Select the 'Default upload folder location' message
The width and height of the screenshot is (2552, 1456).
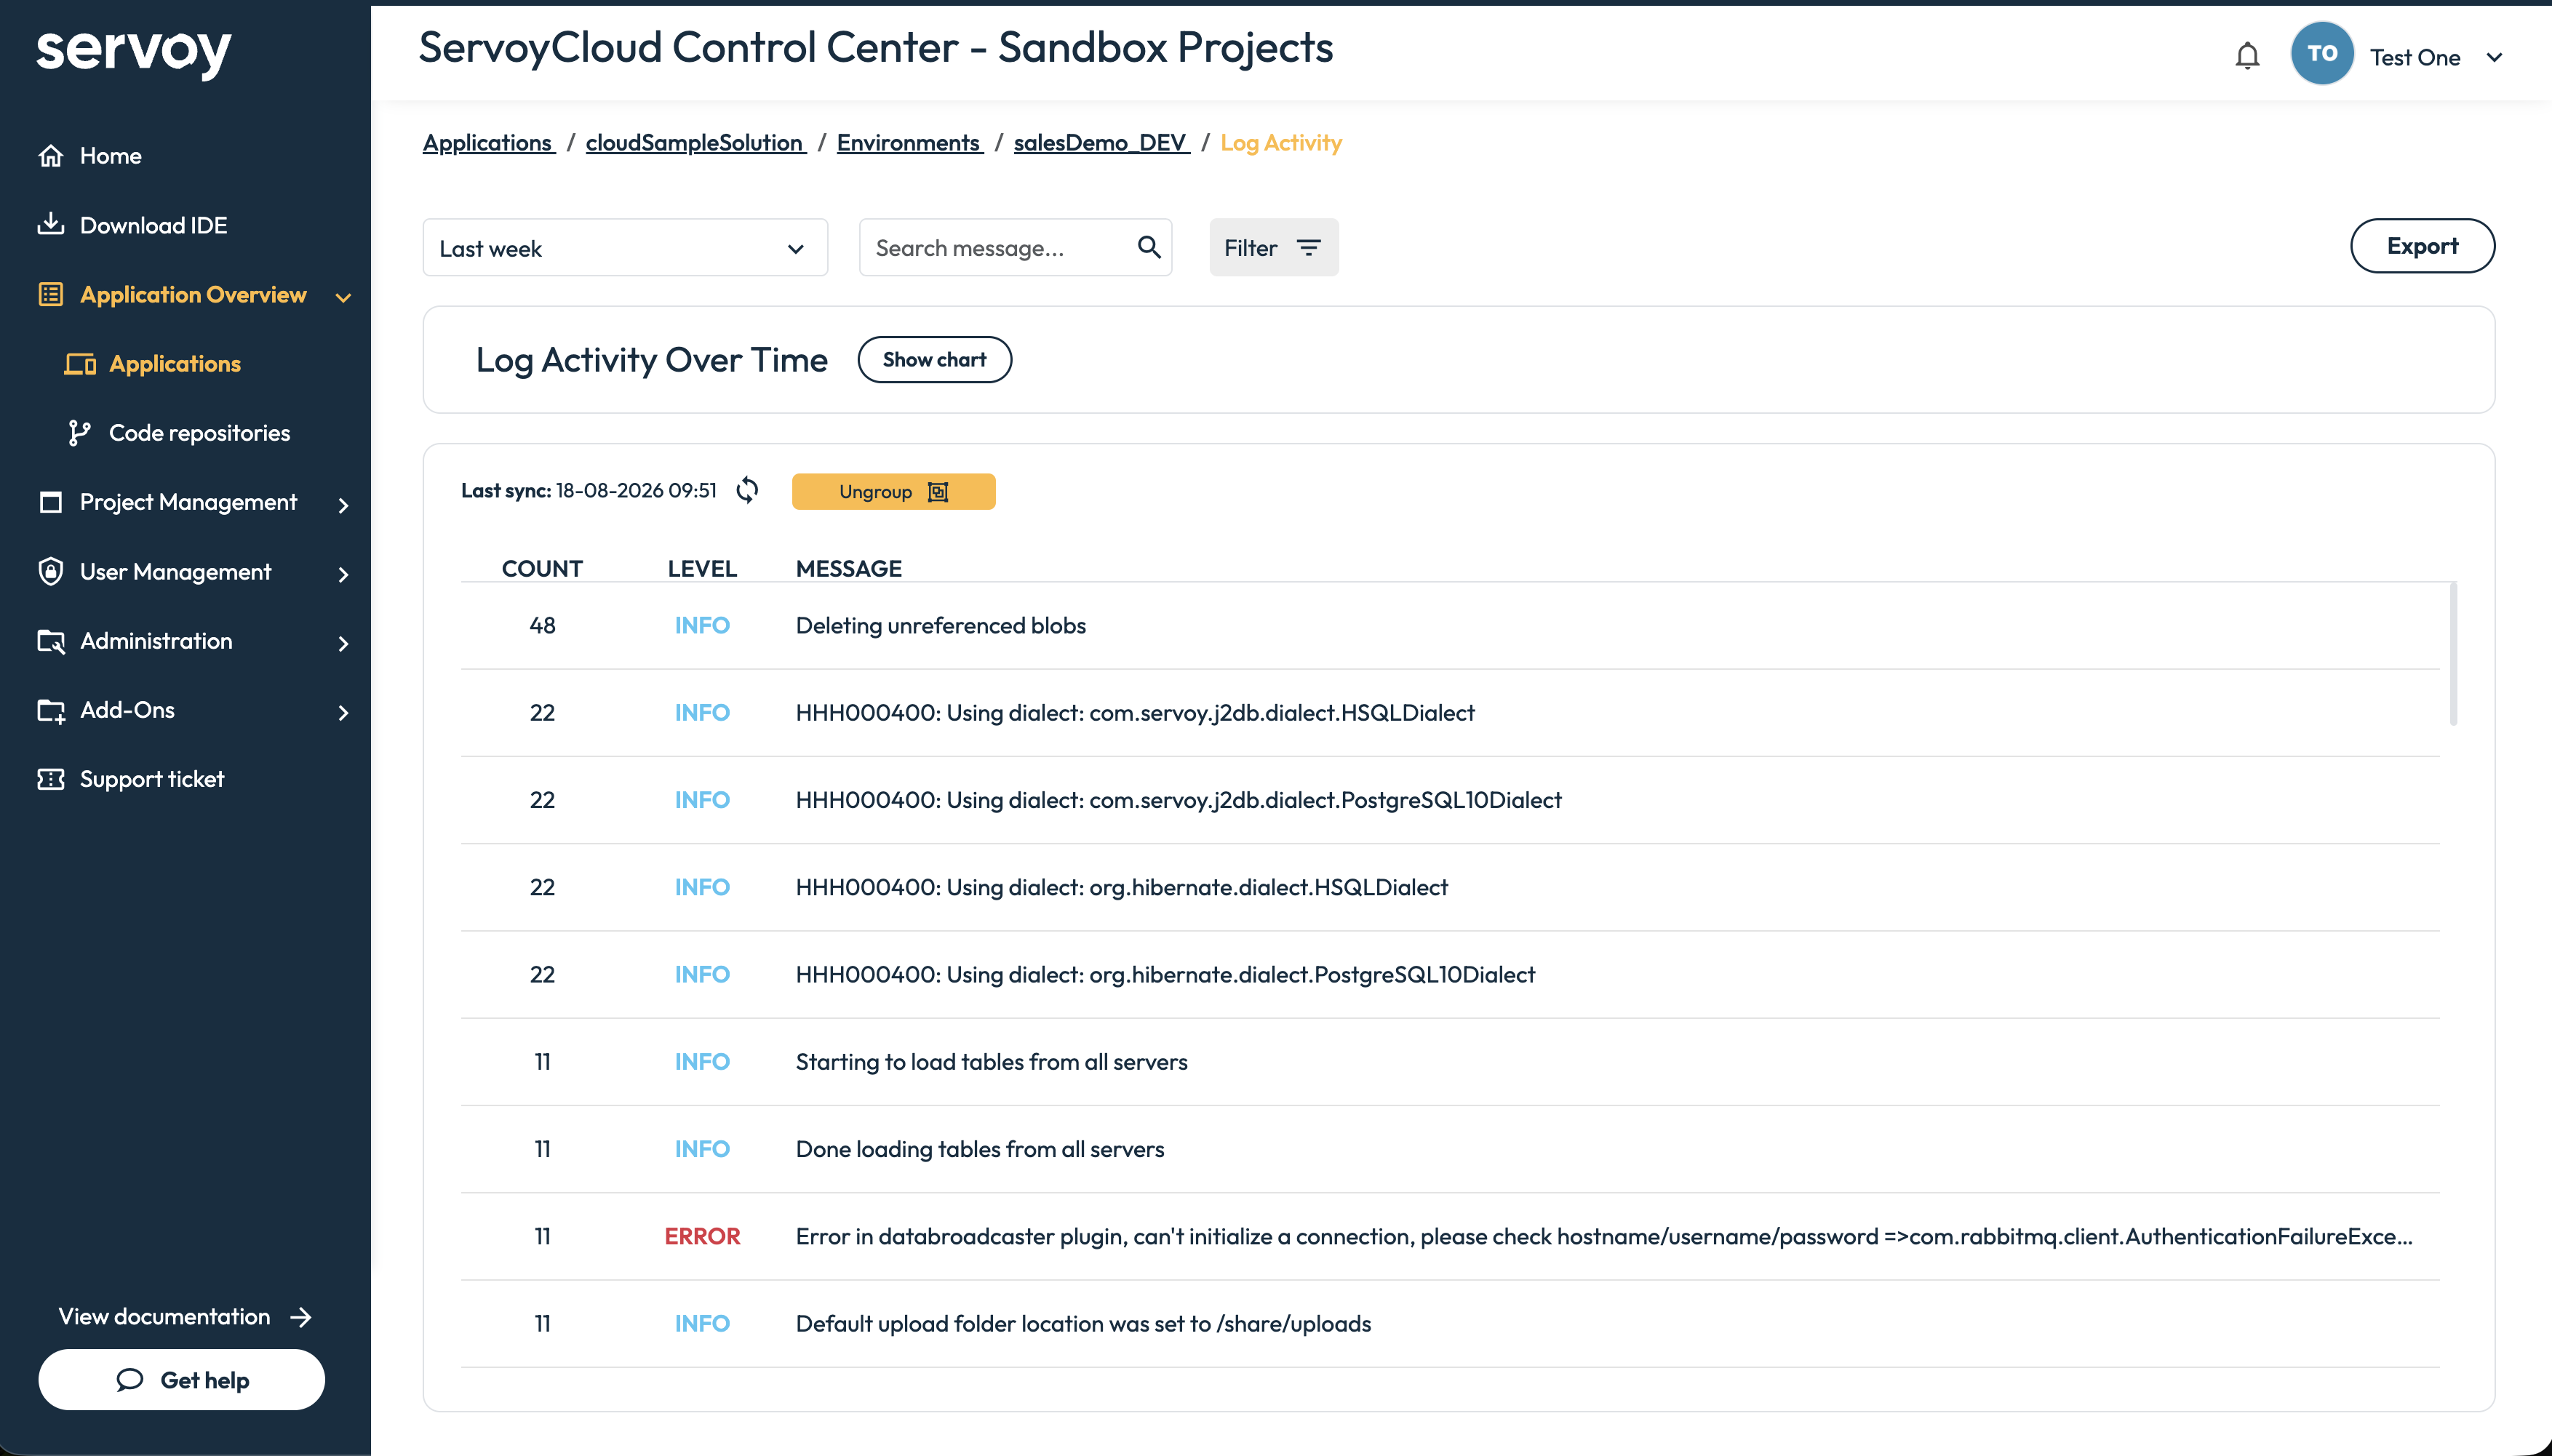[1083, 1324]
